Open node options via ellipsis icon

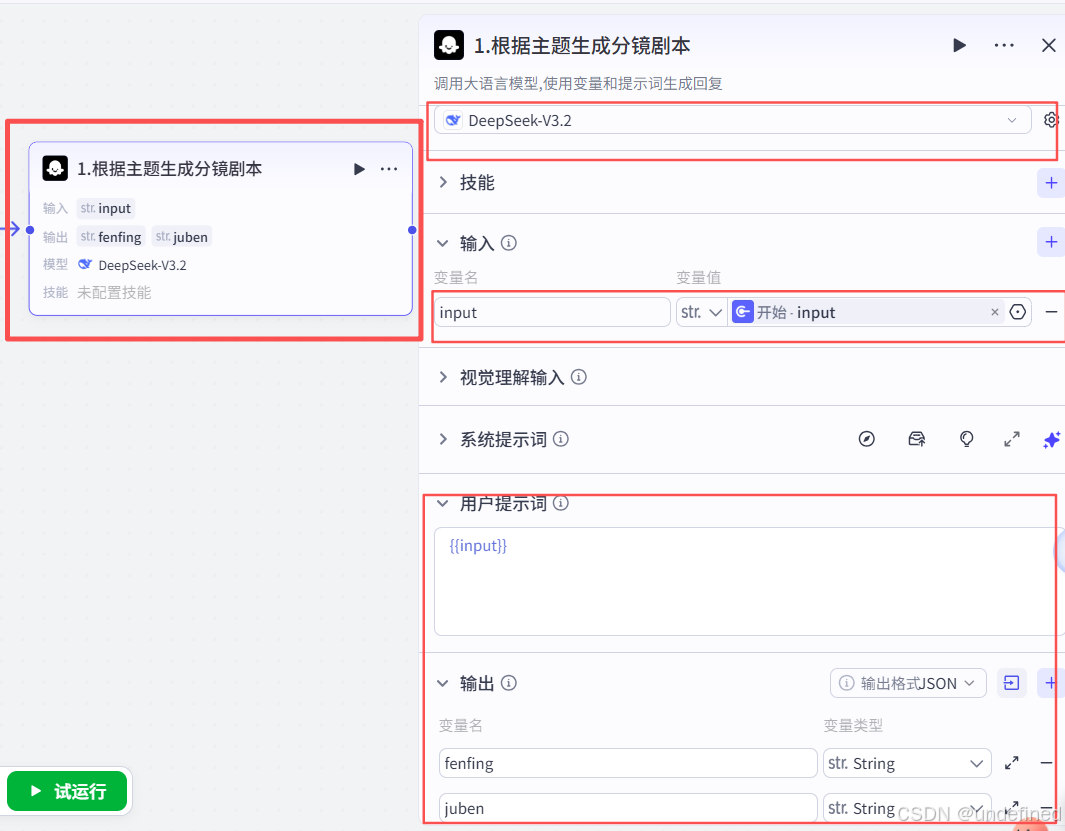tap(1004, 45)
